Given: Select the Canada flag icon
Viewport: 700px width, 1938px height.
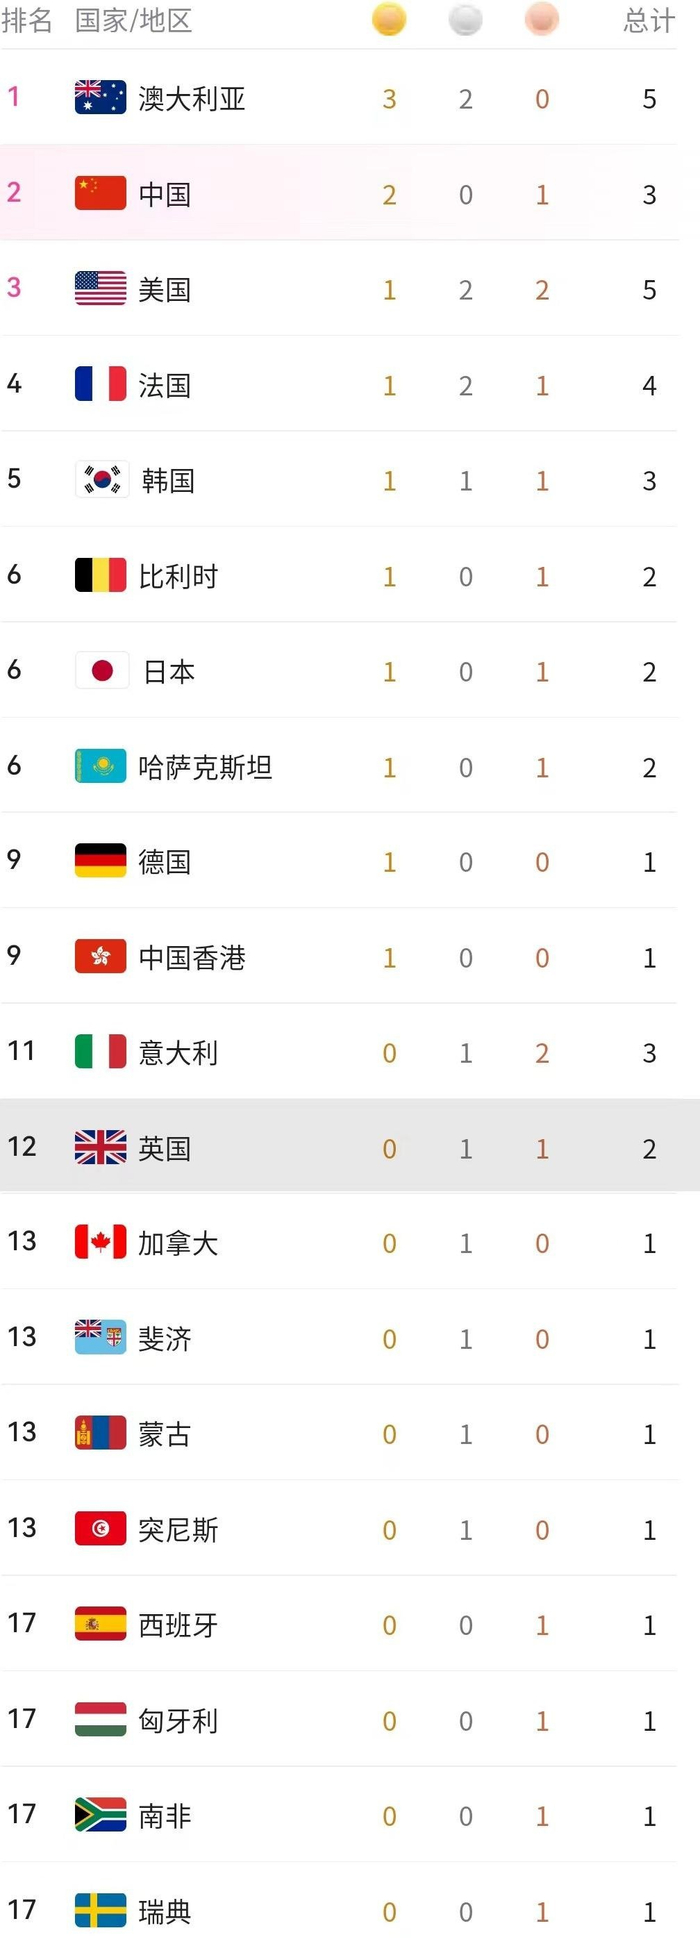Looking at the screenshot, I should (x=99, y=1242).
